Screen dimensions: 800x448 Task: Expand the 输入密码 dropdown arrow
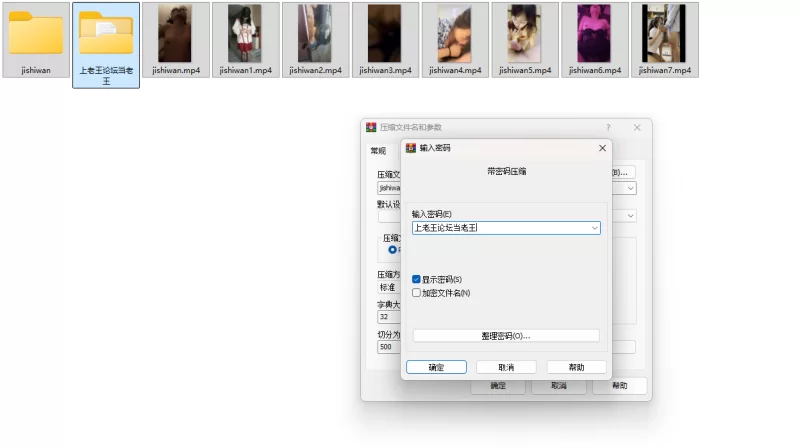(x=594, y=228)
